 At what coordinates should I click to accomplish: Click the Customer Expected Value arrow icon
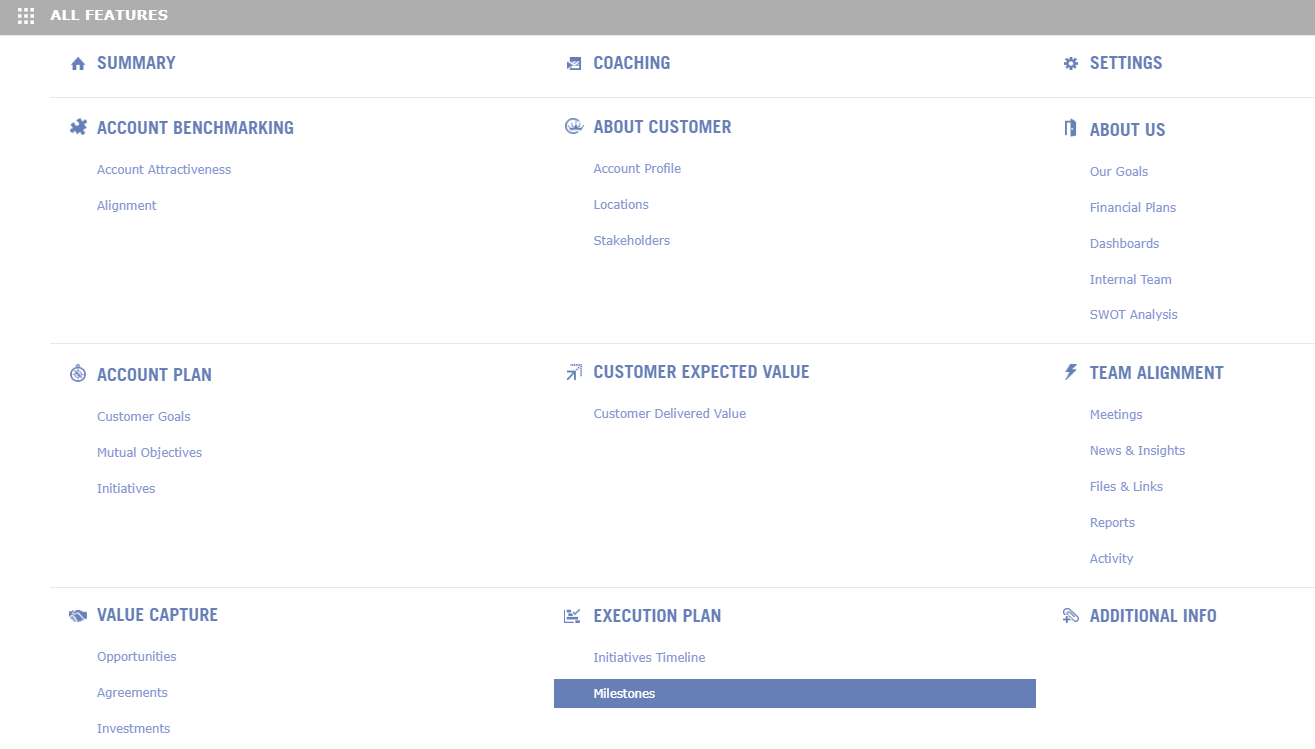point(574,372)
